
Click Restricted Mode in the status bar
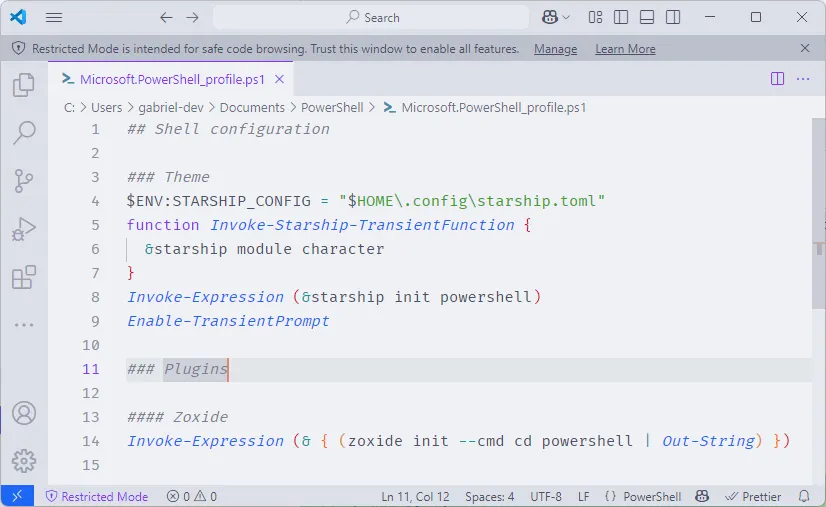click(97, 496)
